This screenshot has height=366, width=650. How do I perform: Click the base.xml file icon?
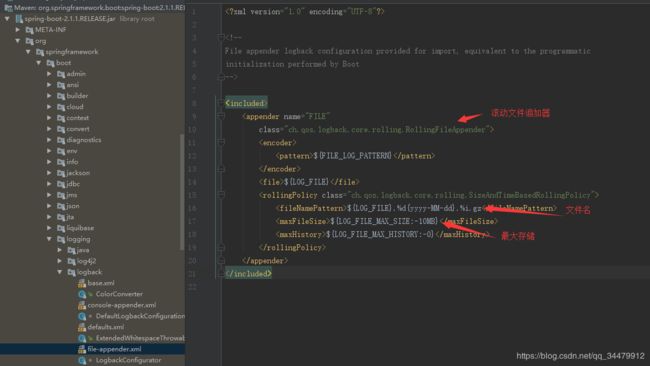(x=82, y=283)
